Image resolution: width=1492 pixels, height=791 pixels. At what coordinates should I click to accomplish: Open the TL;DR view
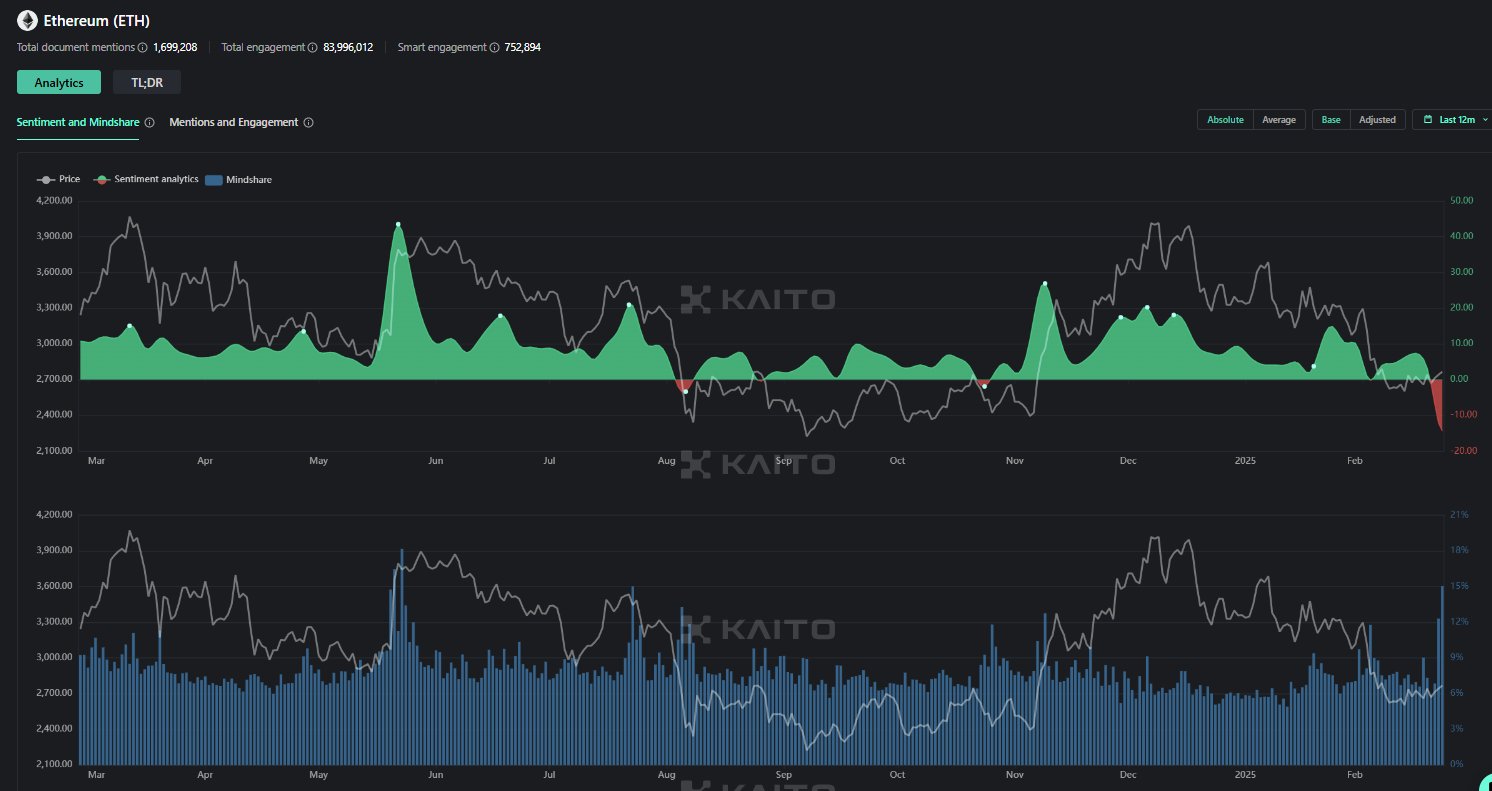(x=146, y=83)
